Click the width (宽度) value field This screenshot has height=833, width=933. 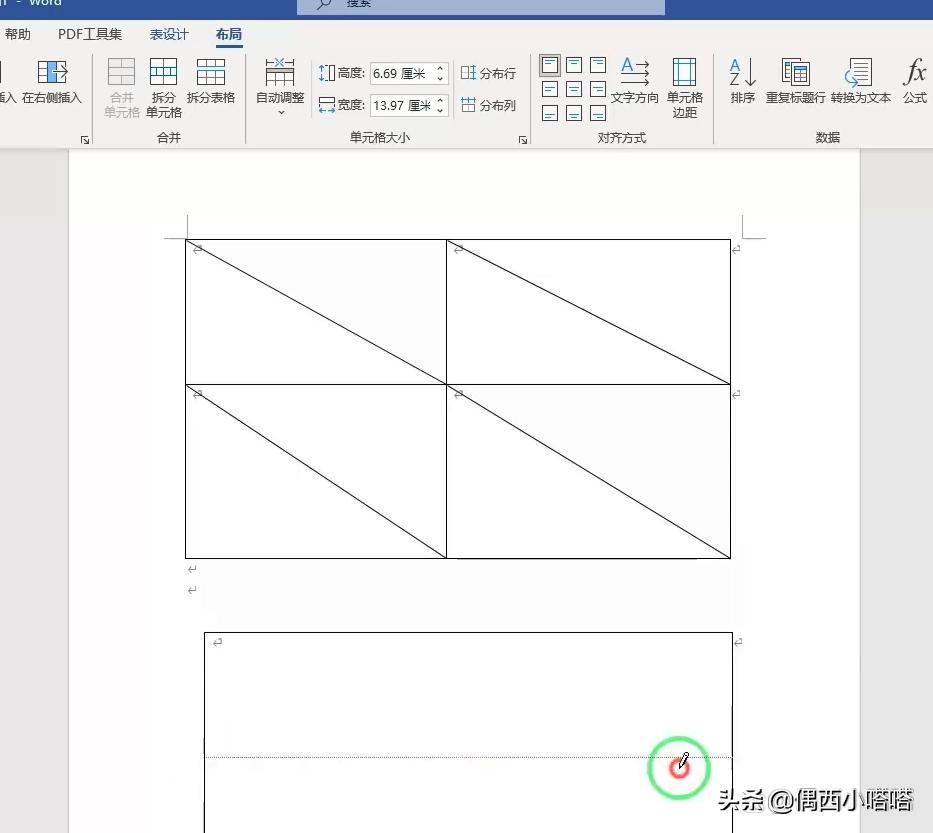point(404,105)
